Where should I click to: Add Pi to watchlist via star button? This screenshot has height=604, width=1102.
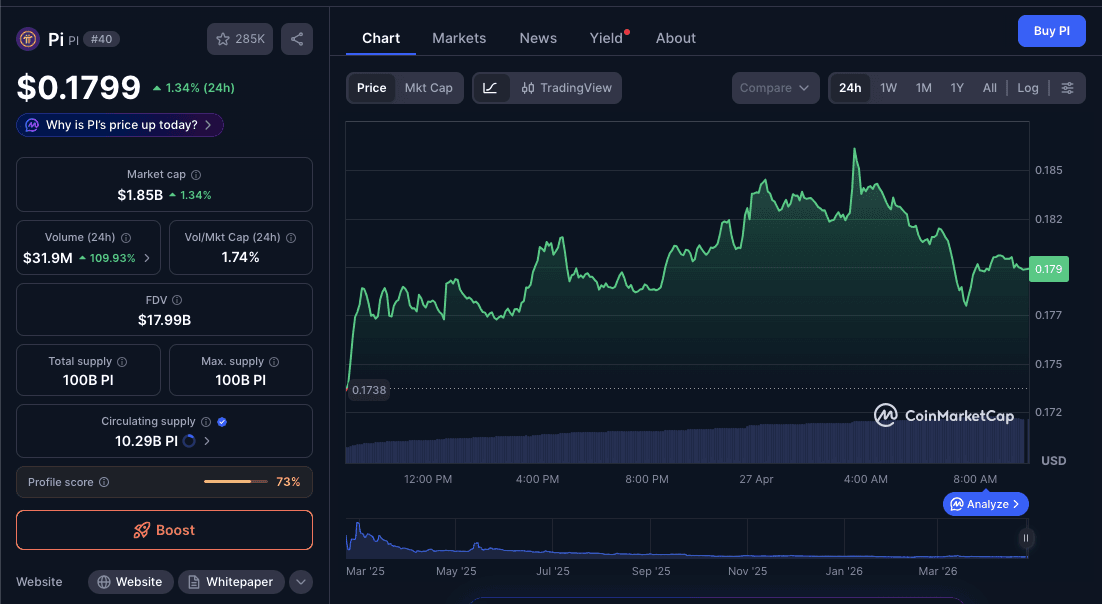point(239,38)
